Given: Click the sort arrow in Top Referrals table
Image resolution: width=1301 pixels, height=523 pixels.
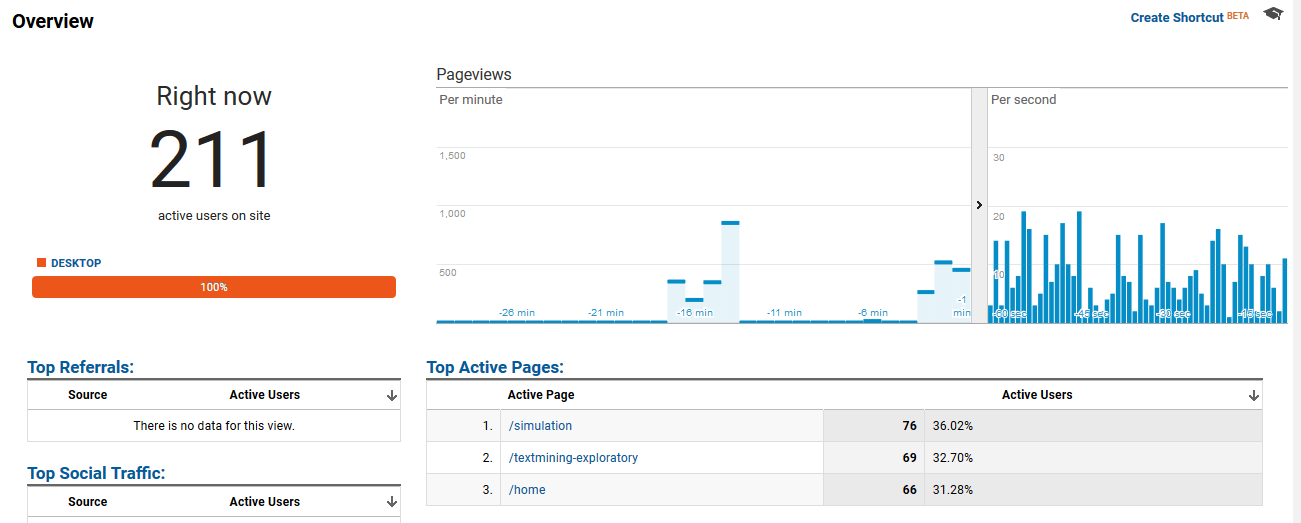Looking at the screenshot, I should 391,396.
